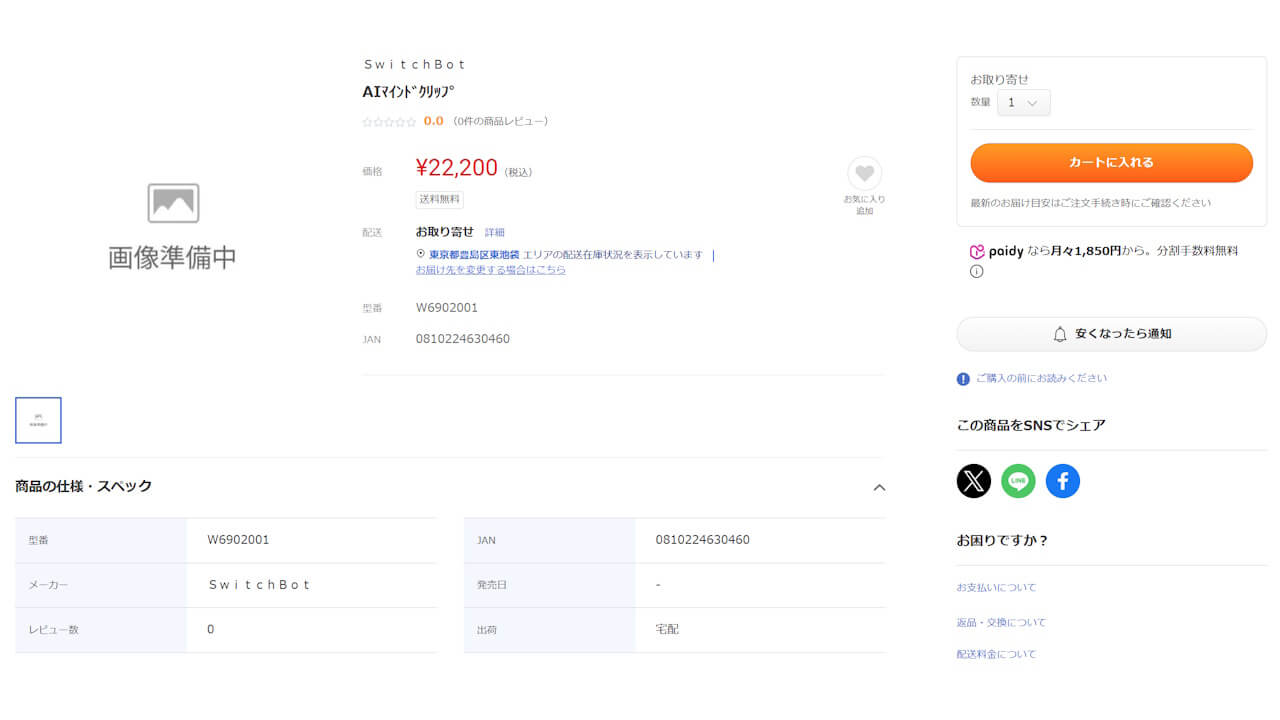Click the image placeholder icon
This screenshot has width=1280, height=720.
tap(173, 203)
